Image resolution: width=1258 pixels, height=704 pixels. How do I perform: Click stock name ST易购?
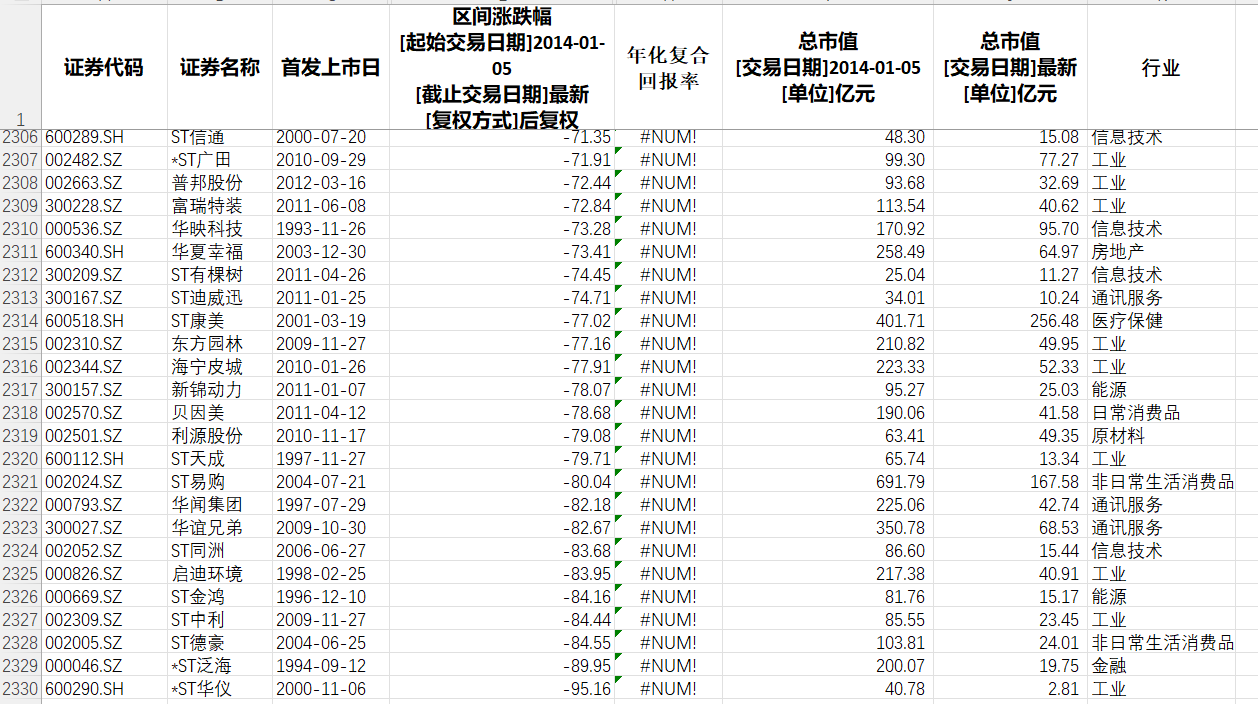coord(198,482)
